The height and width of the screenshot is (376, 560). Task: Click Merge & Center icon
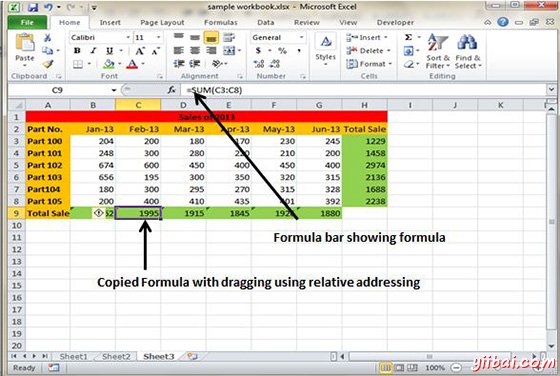tap(229, 51)
